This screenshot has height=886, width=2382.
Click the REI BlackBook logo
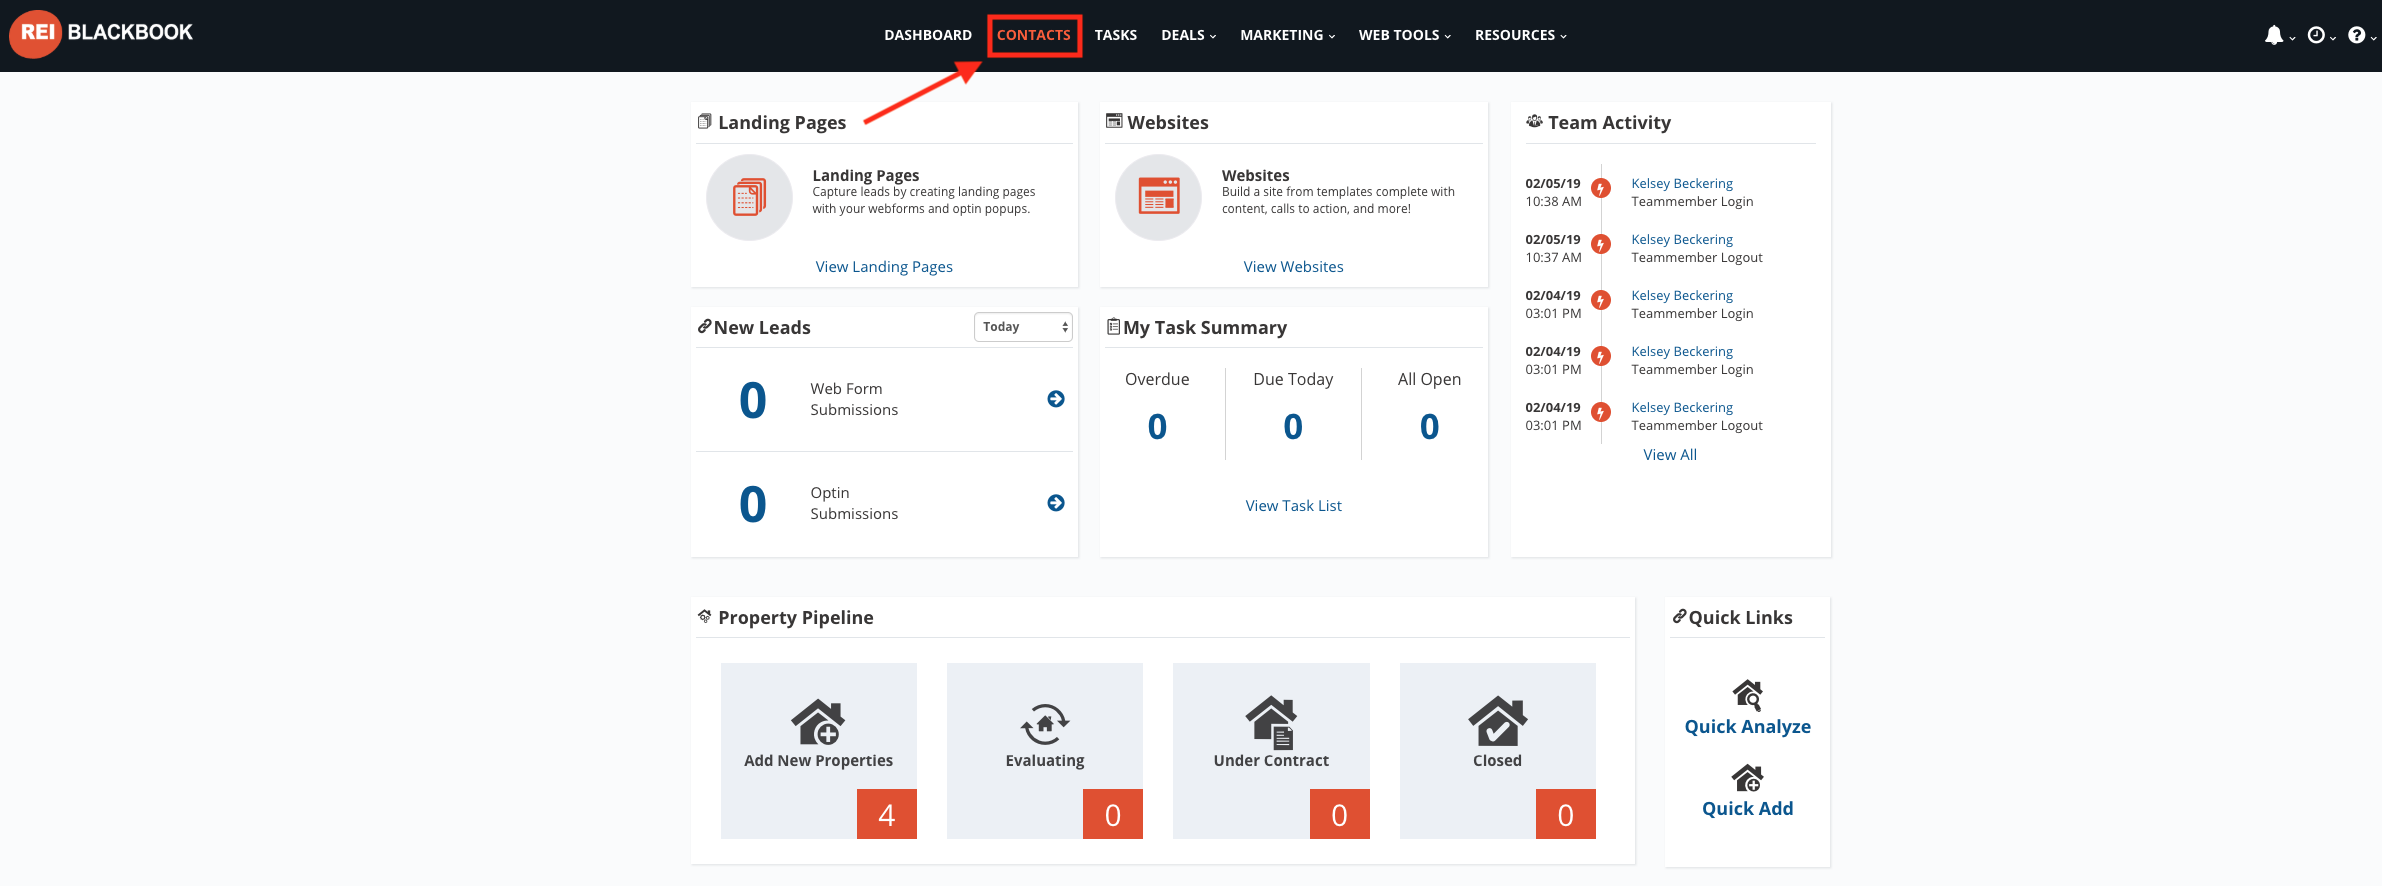(101, 33)
